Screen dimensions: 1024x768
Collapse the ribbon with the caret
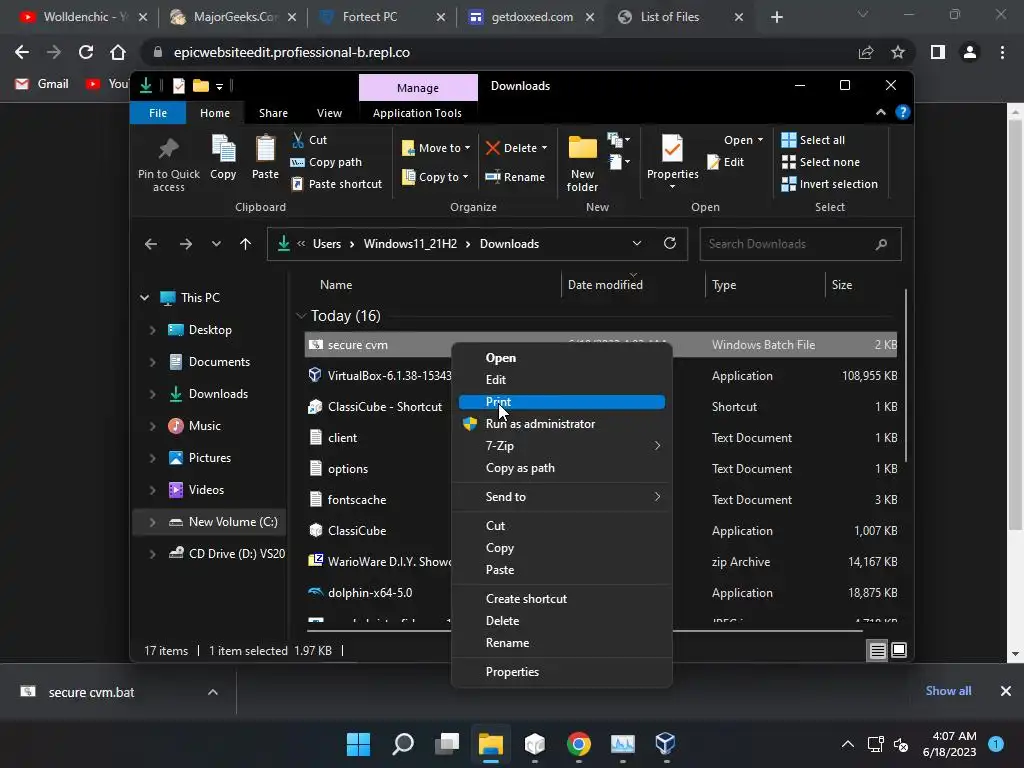pyautogui.click(x=881, y=112)
